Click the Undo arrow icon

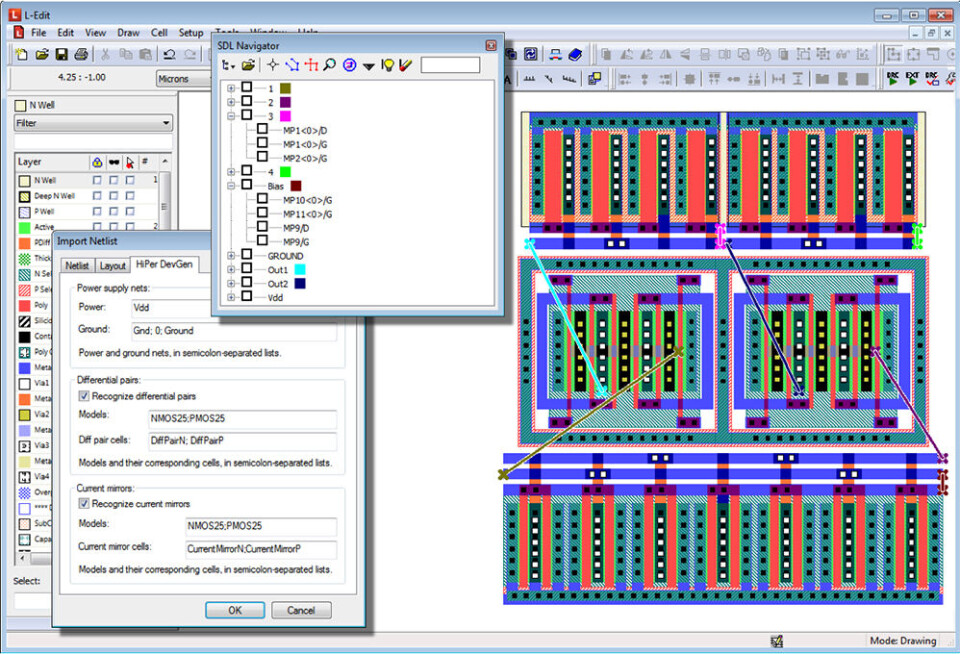click(x=170, y=54)
